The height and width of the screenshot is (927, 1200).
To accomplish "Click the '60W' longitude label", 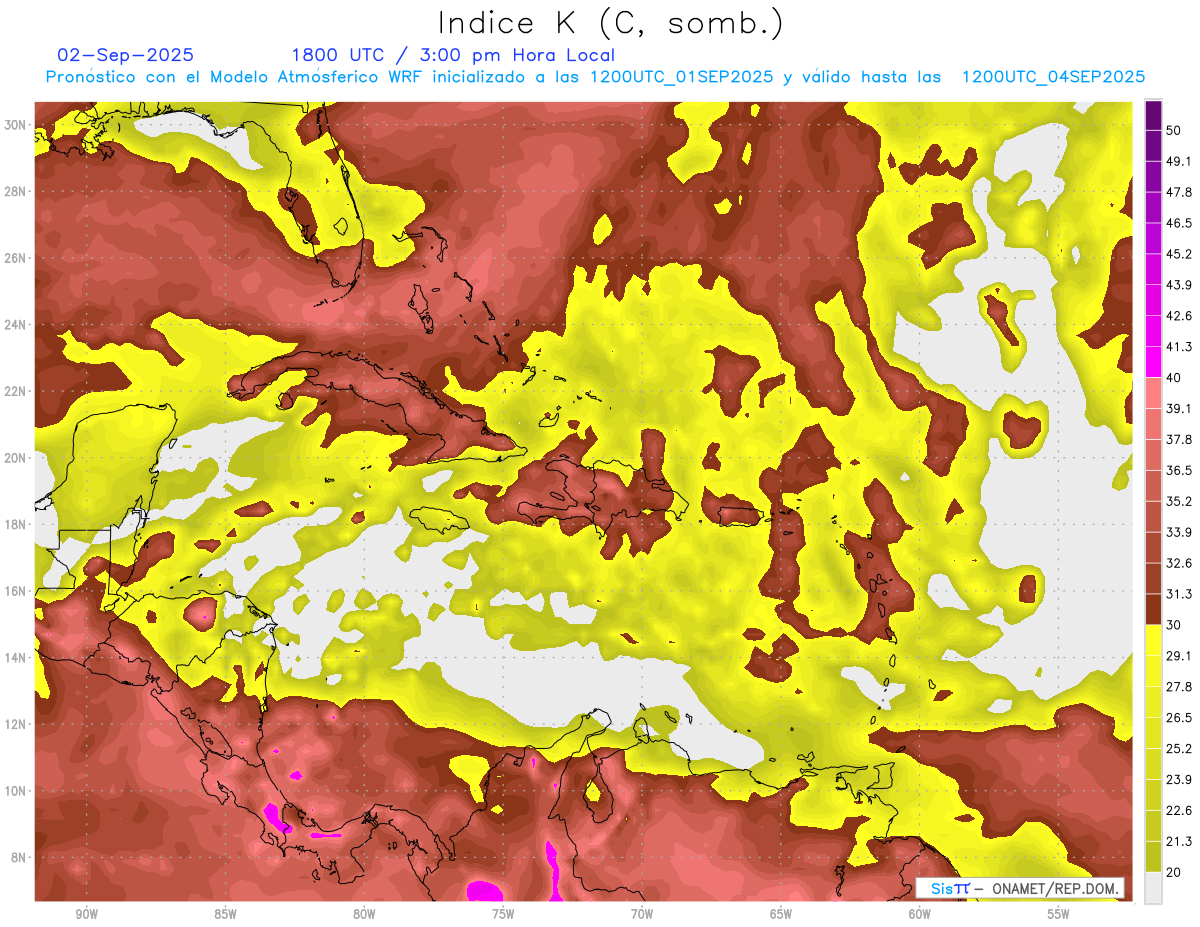I will coord(920,914).
